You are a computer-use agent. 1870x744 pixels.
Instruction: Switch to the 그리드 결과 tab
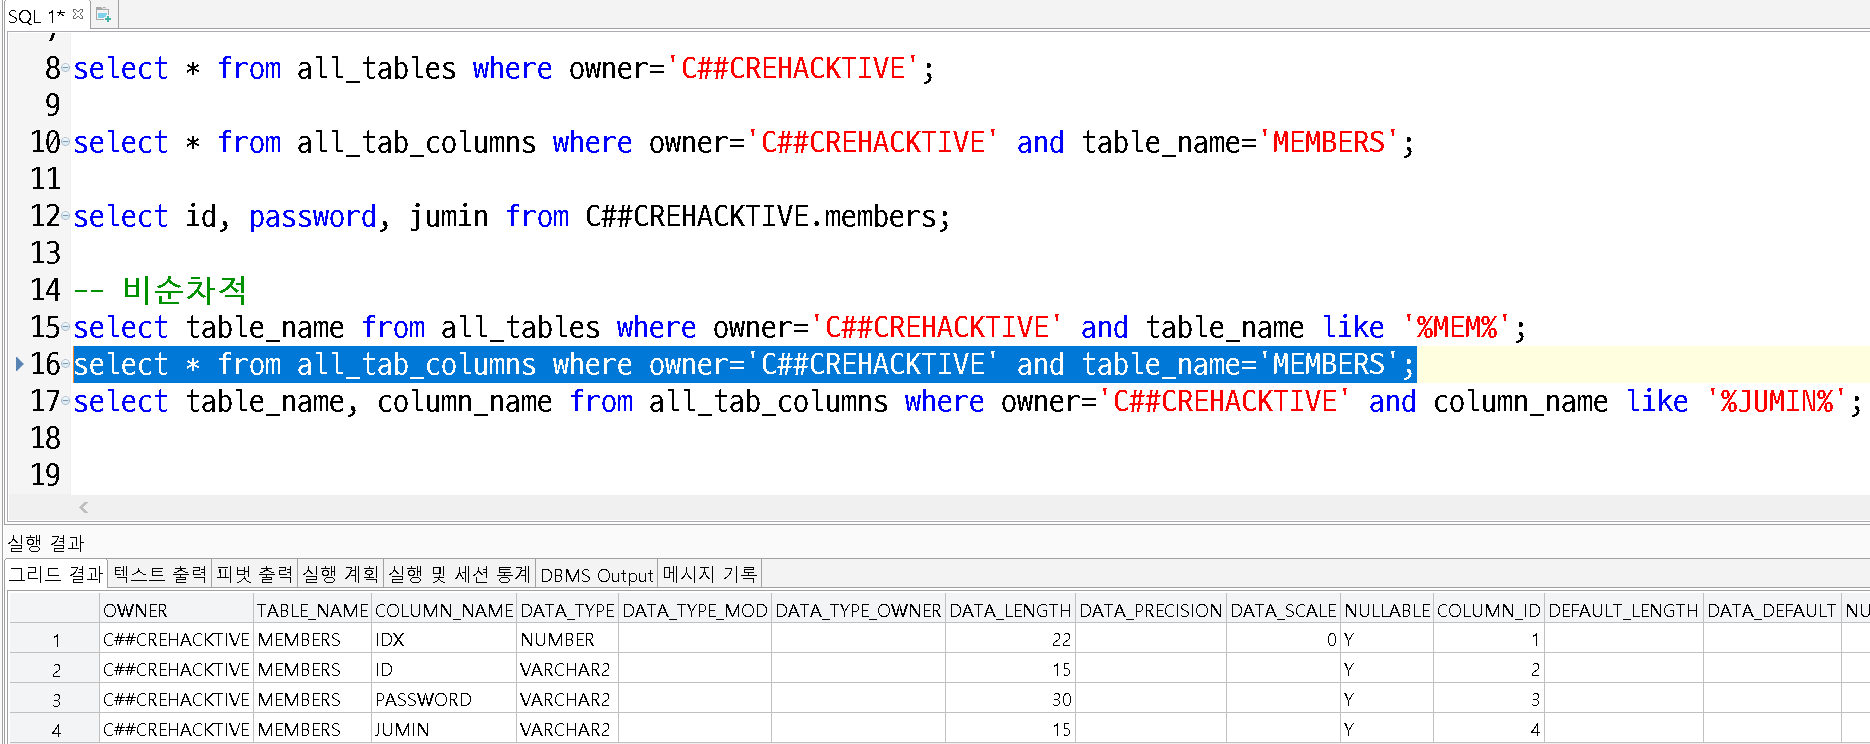[x=56, y=574]
